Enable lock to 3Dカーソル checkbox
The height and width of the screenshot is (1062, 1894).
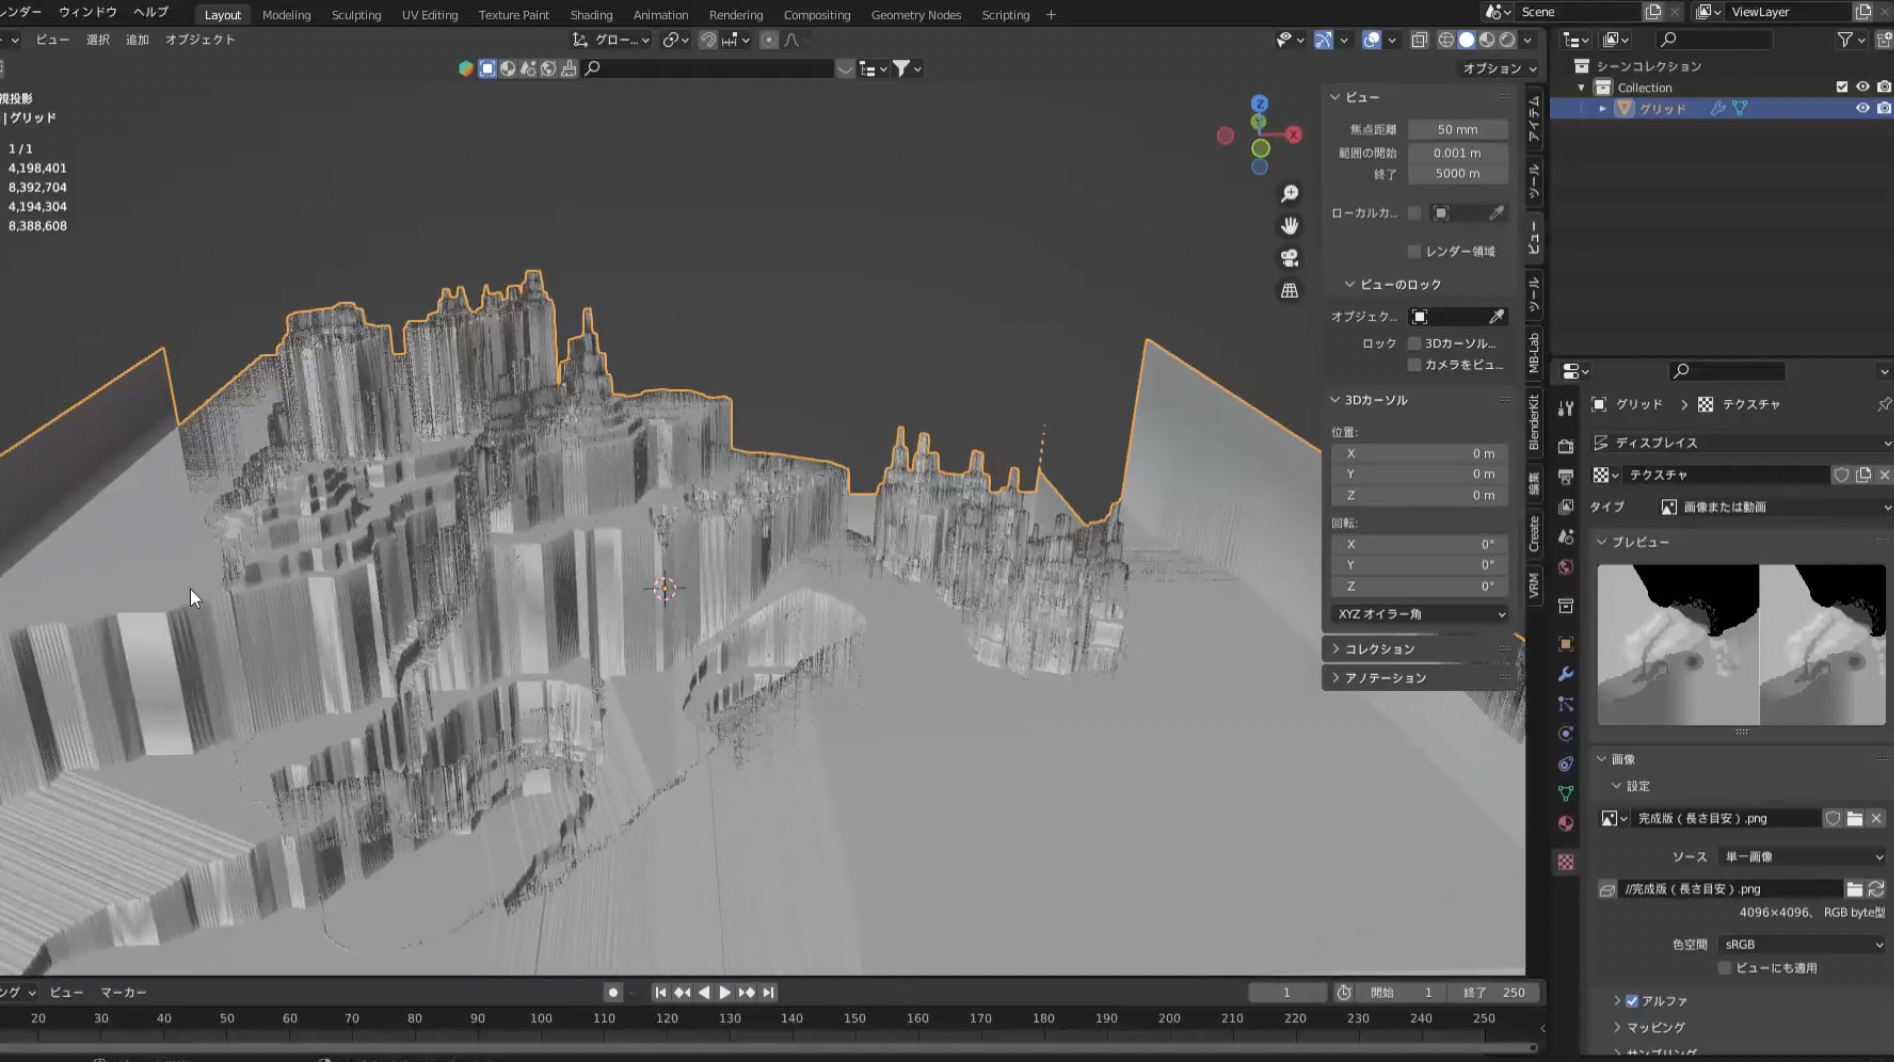[x=1414, y=343]
